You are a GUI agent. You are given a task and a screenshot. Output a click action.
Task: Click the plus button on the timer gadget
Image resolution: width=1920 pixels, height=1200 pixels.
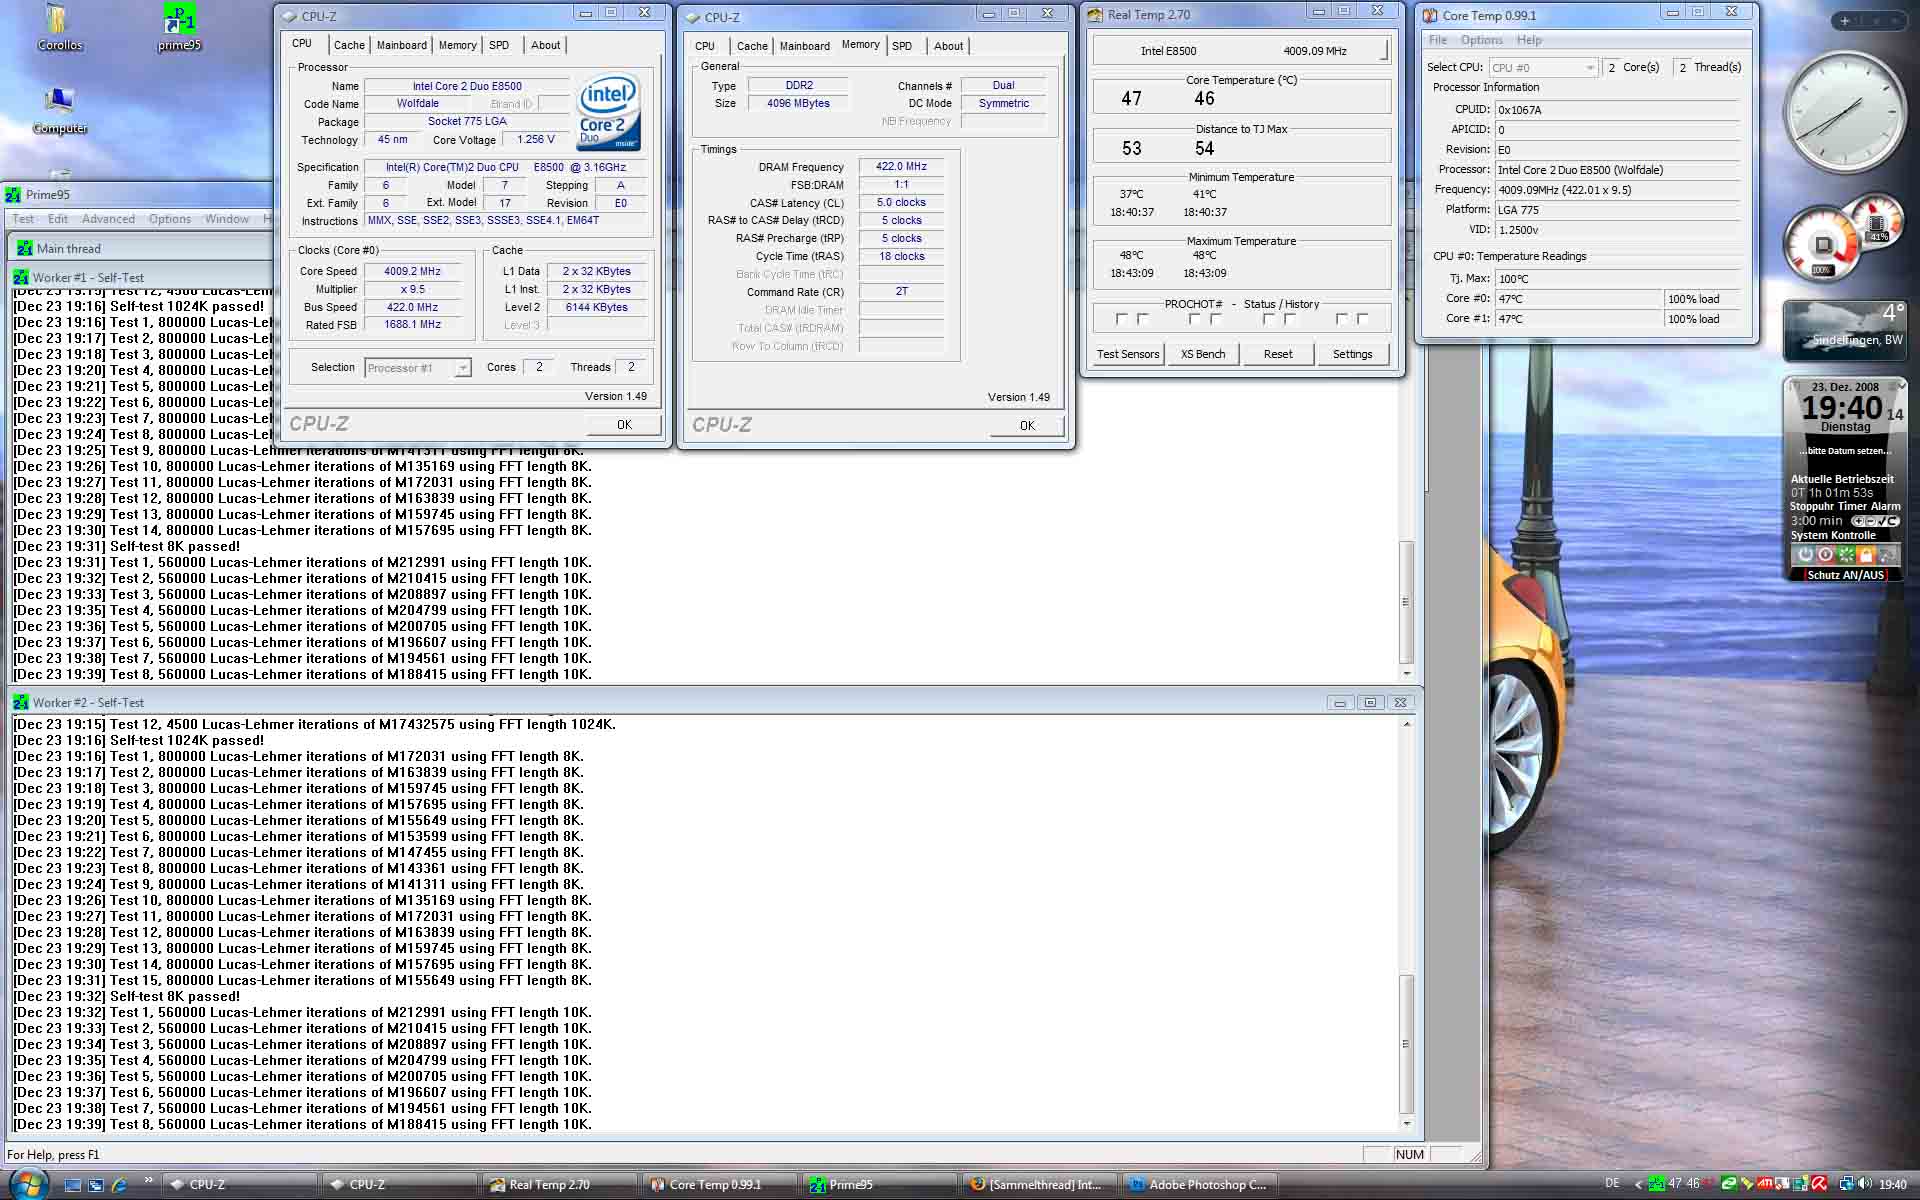point(1858,521)
